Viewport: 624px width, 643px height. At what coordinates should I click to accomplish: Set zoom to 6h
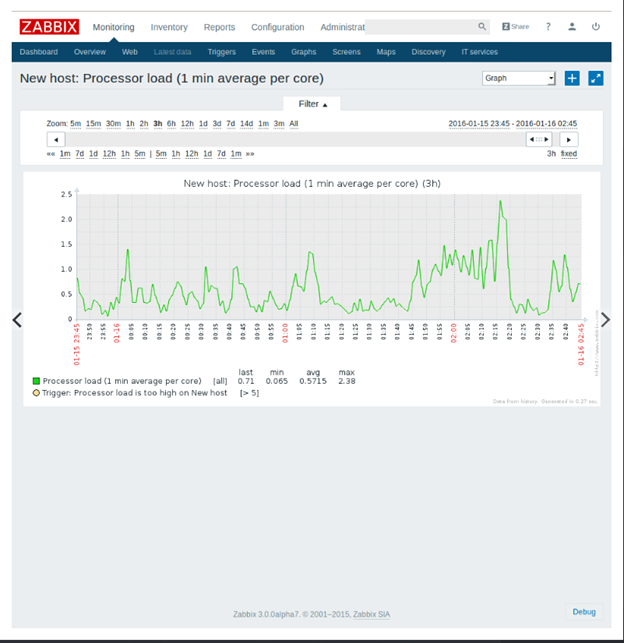(x=171, y=124)
